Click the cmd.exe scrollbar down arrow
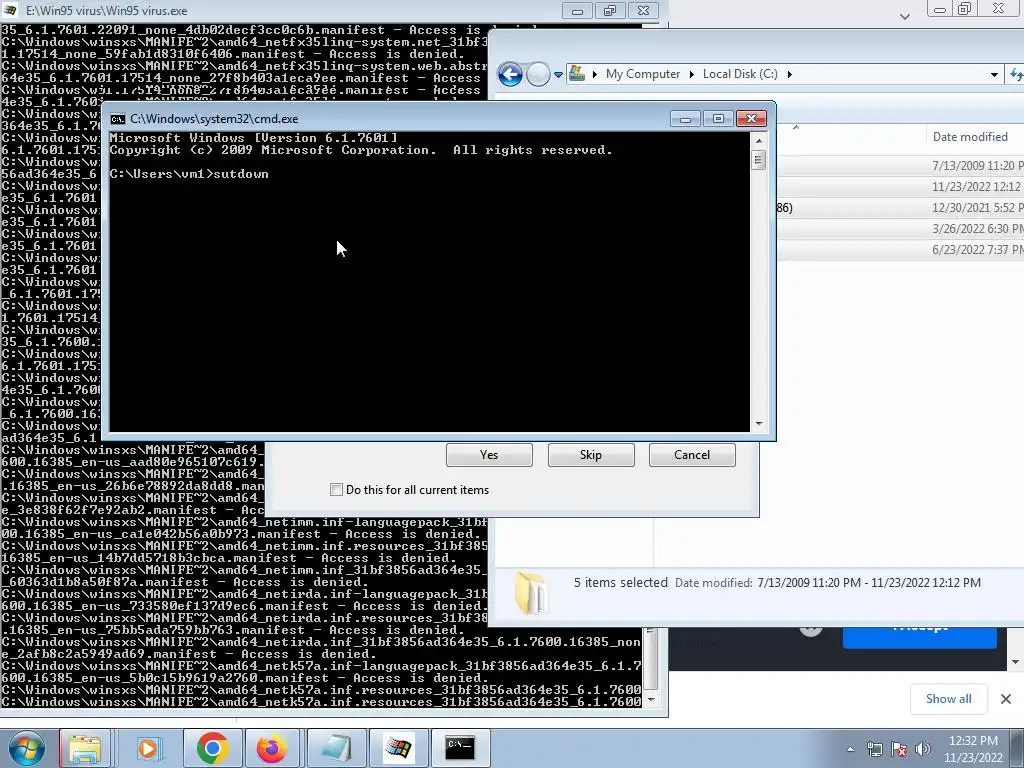The image size is (1024, 768). (758, 424)
